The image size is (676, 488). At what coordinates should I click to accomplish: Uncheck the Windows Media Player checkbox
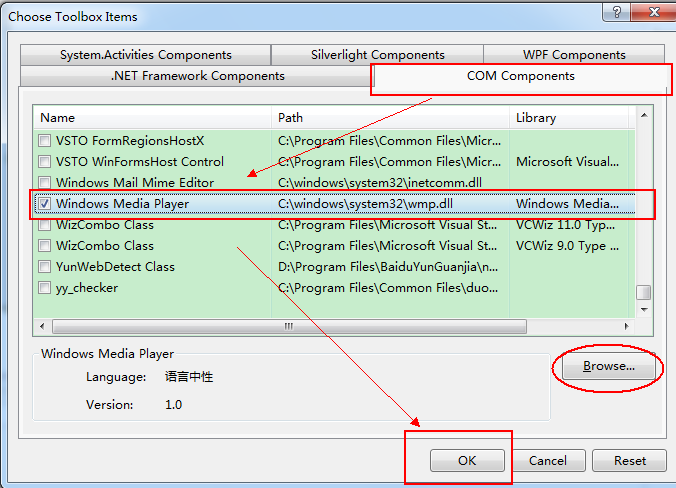pos(44,203)
